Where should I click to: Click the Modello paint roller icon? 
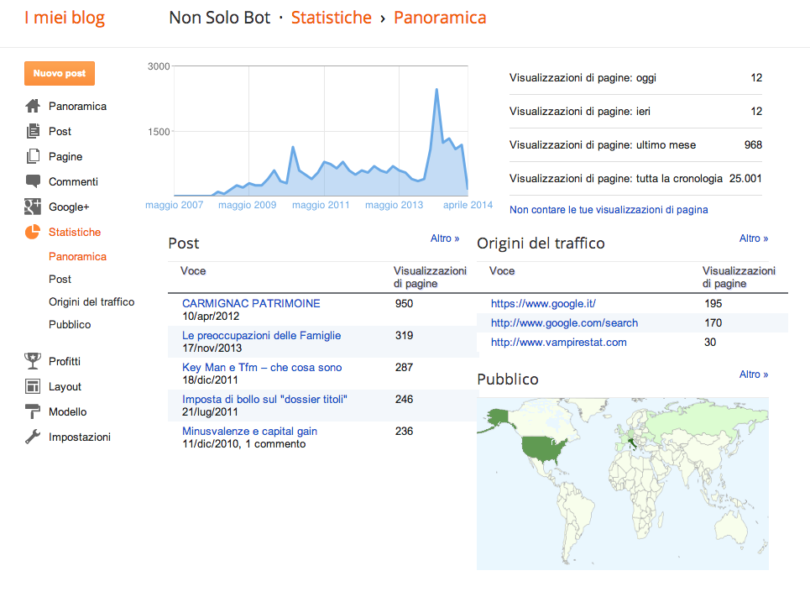(x=32, y=412)
